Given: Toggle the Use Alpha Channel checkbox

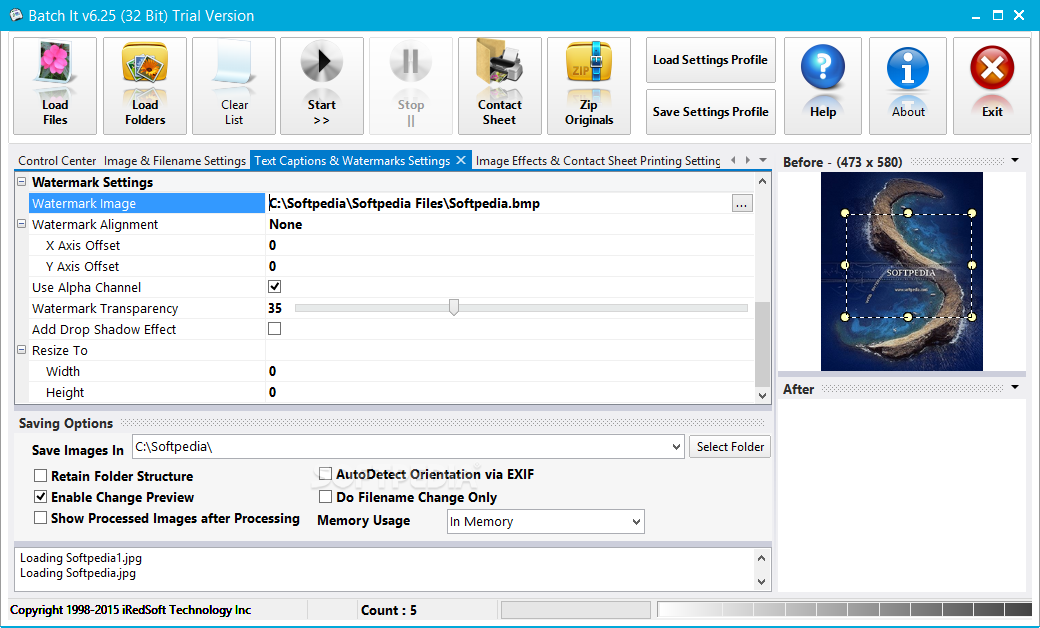Looking at the screenshot, I should [274, 286].
